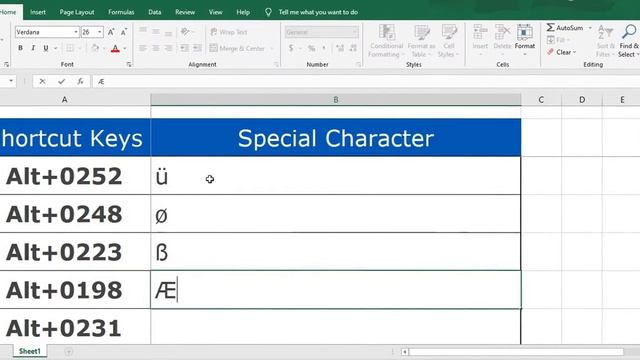The width and height of the screenshot is (640, 360).
Task: Switch to the Formulas ribbon tab
Action: (x=121, y=12)
